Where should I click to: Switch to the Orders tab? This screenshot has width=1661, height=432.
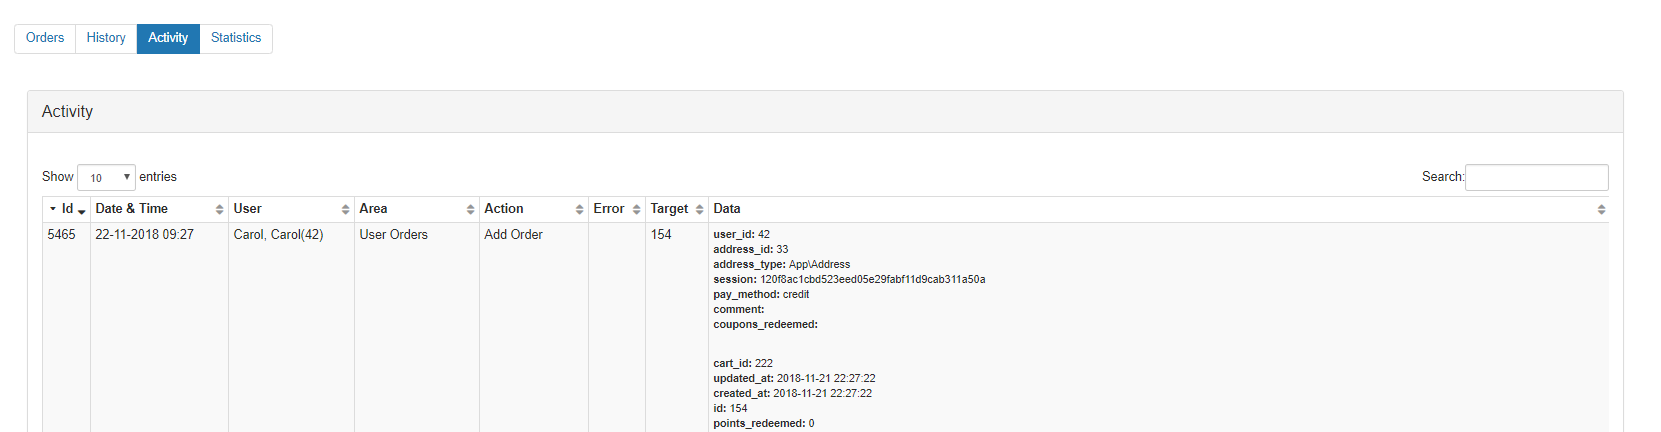coord(45,38)
